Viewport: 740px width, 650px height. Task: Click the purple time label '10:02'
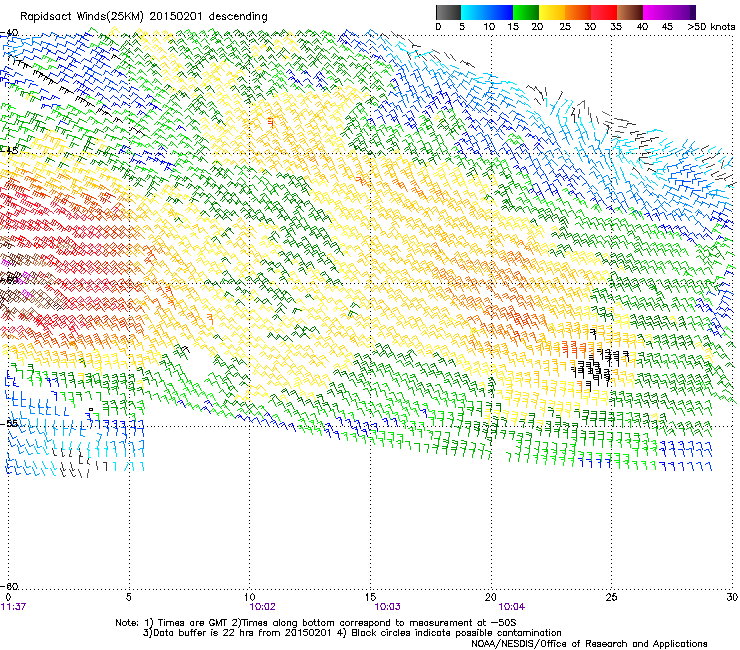(262, 607)
